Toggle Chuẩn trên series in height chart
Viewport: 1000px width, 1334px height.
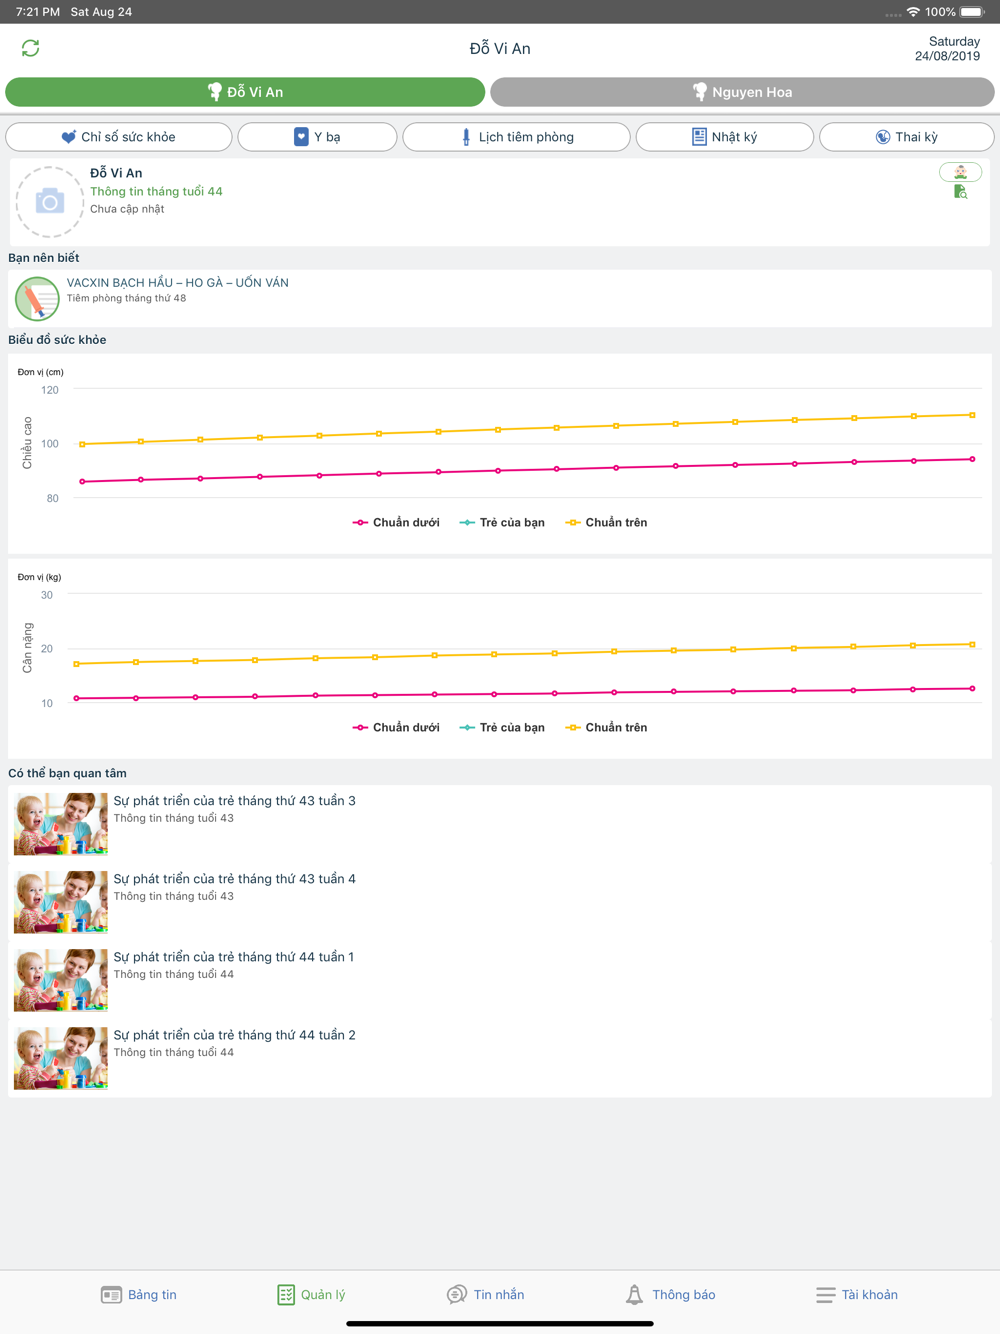click(607, 523)
